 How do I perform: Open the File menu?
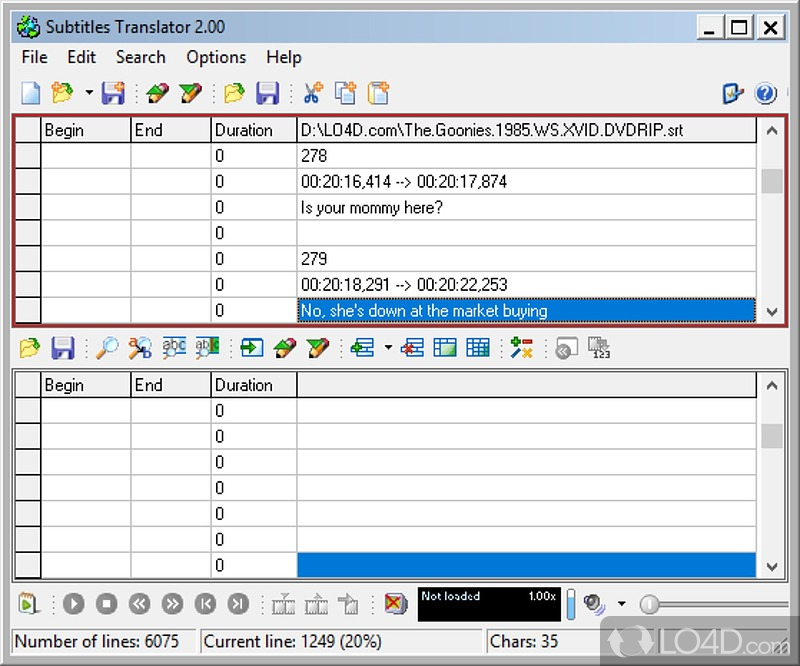click(34, 57)
